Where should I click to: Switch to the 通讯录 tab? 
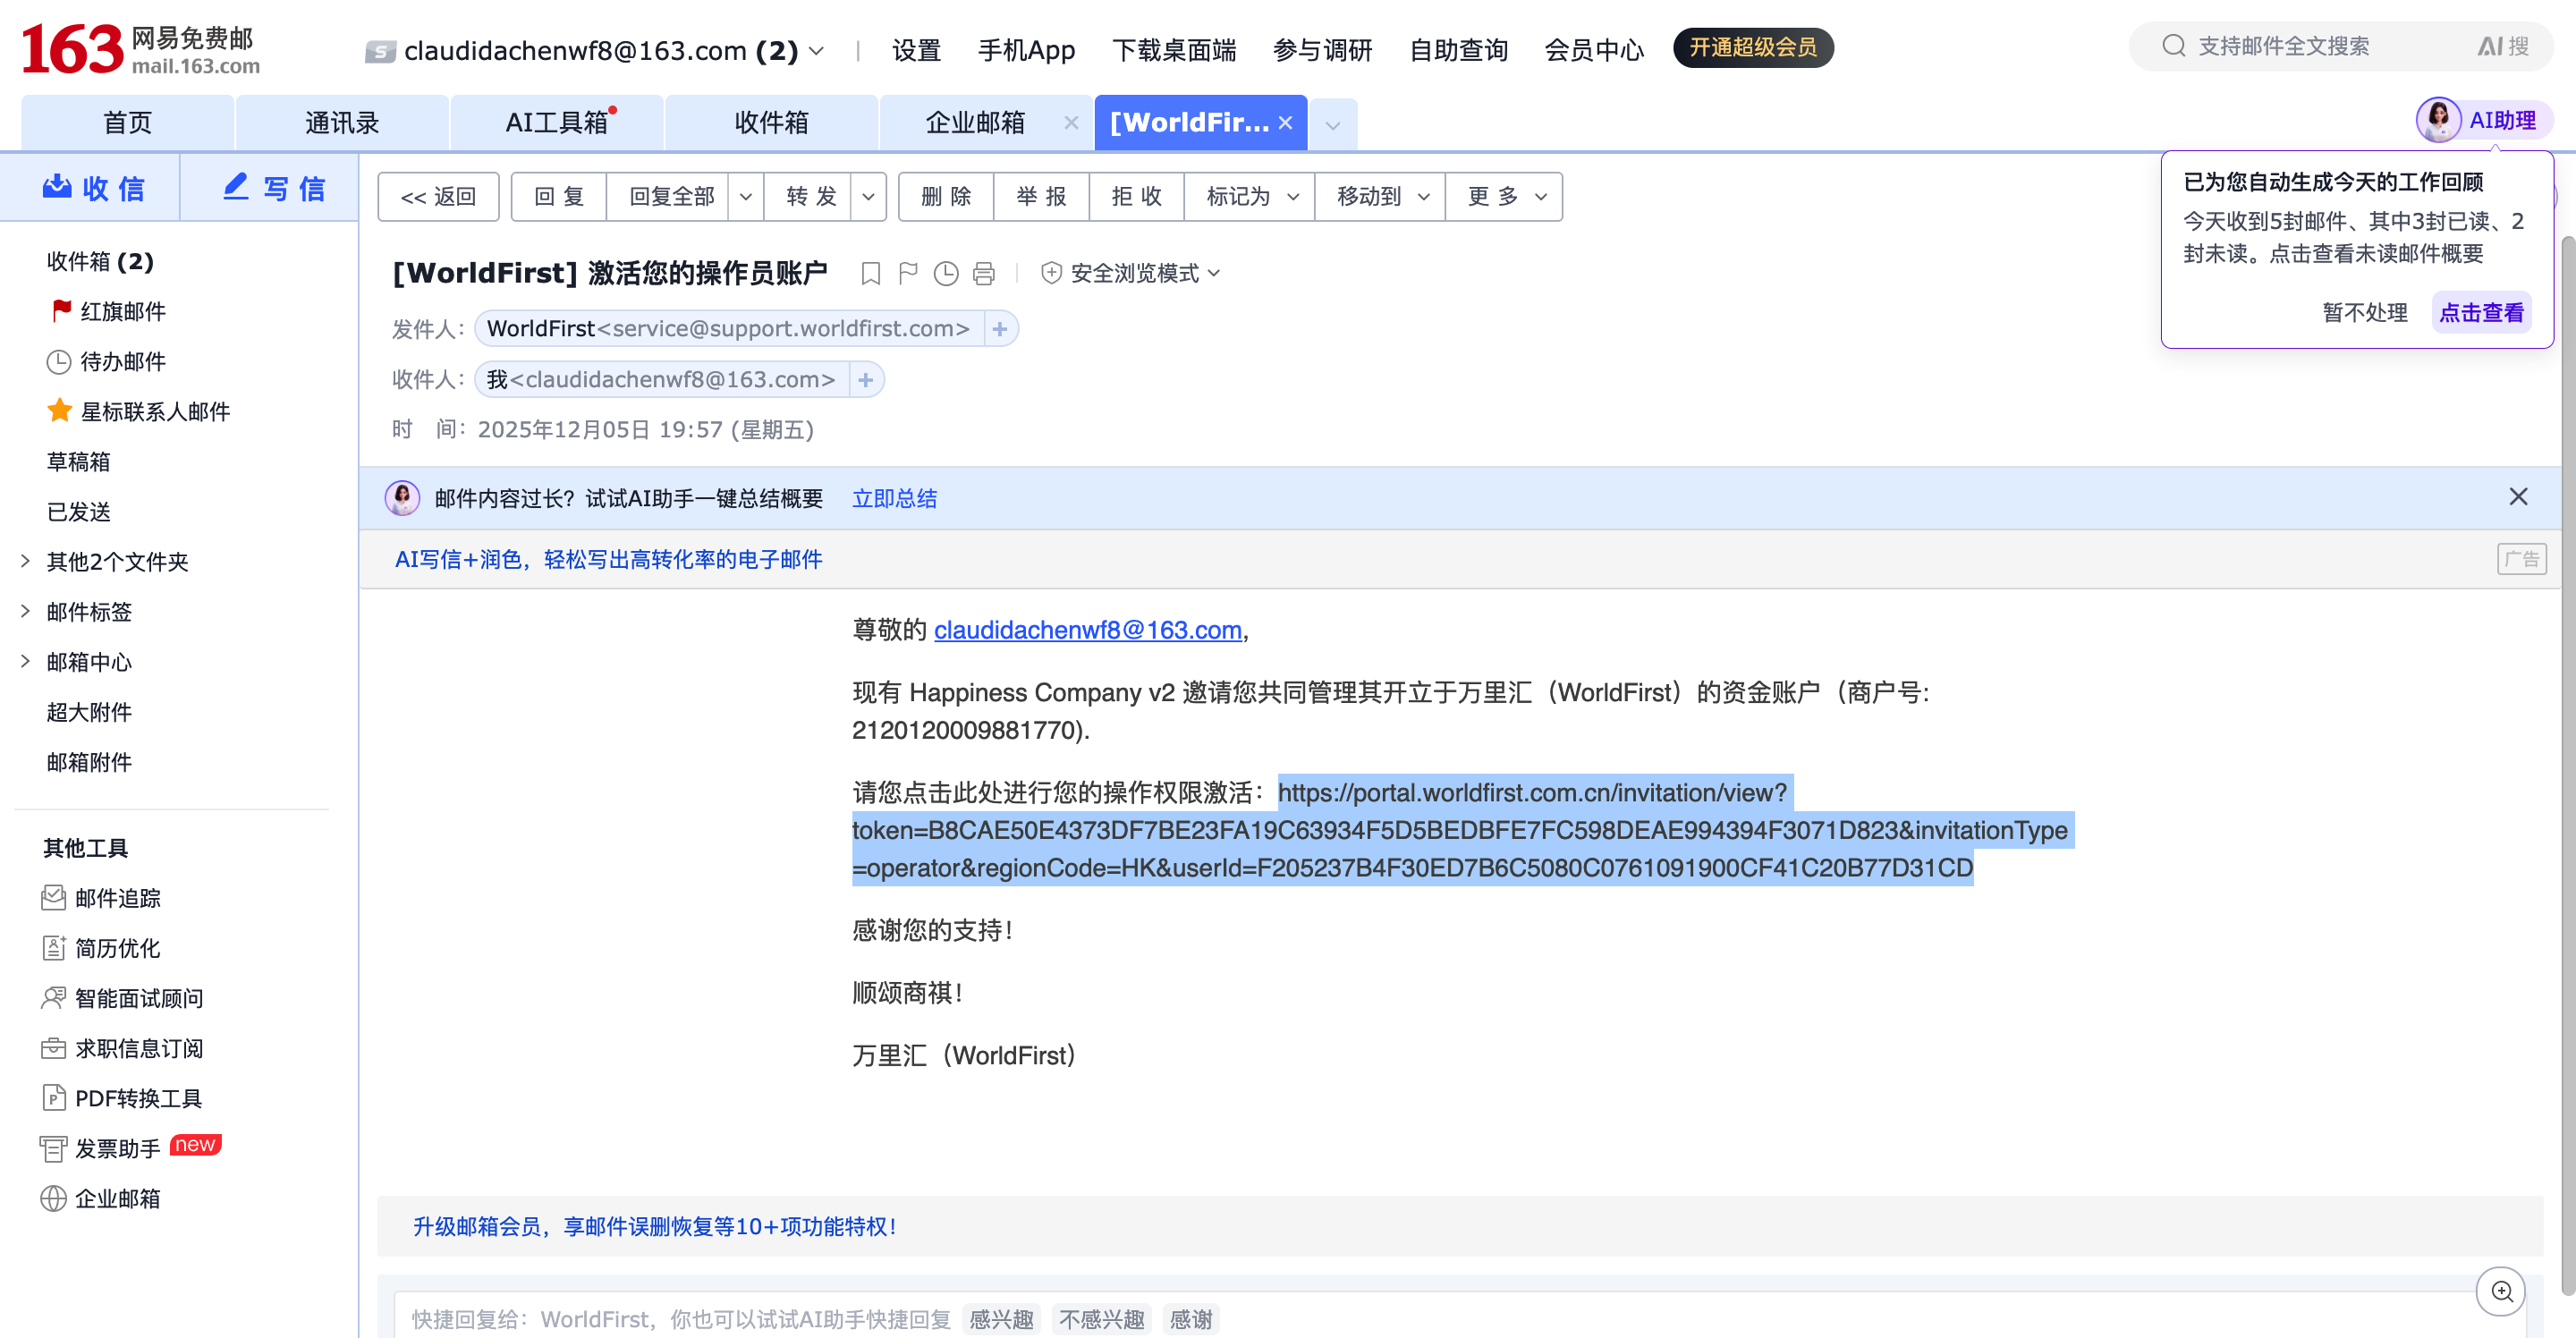tap(342, 123)
